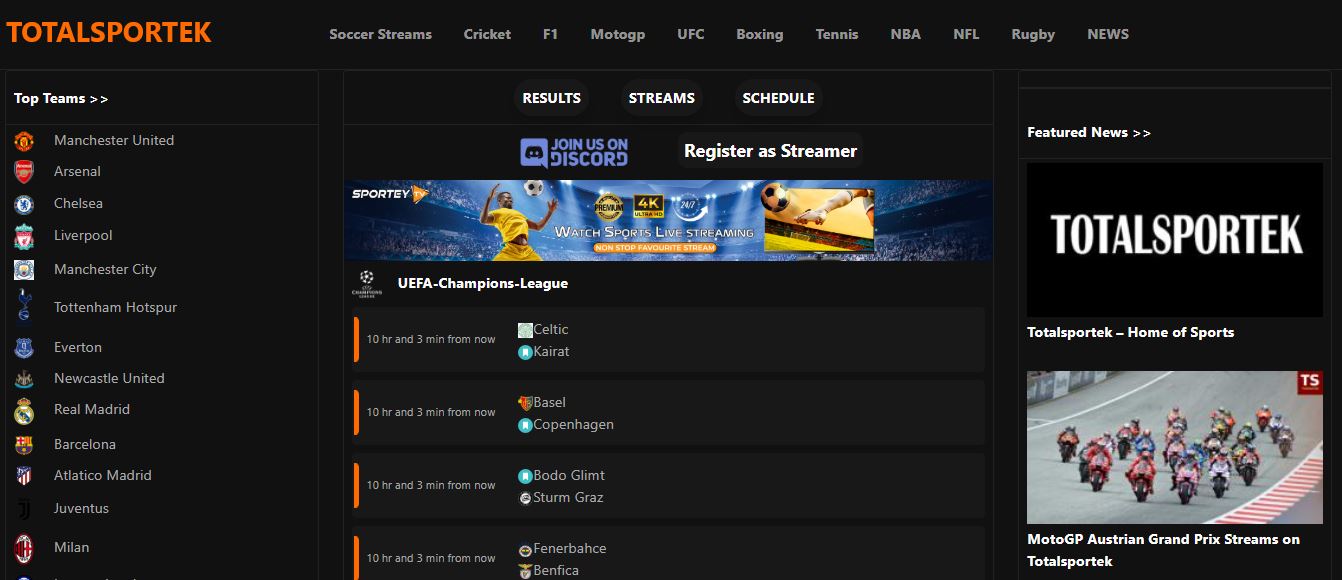Image resolution: width=1342 pixels, height=580 pixels.
Task: Open the Join Us On Discord link
Action: click(x=574, y=152)
